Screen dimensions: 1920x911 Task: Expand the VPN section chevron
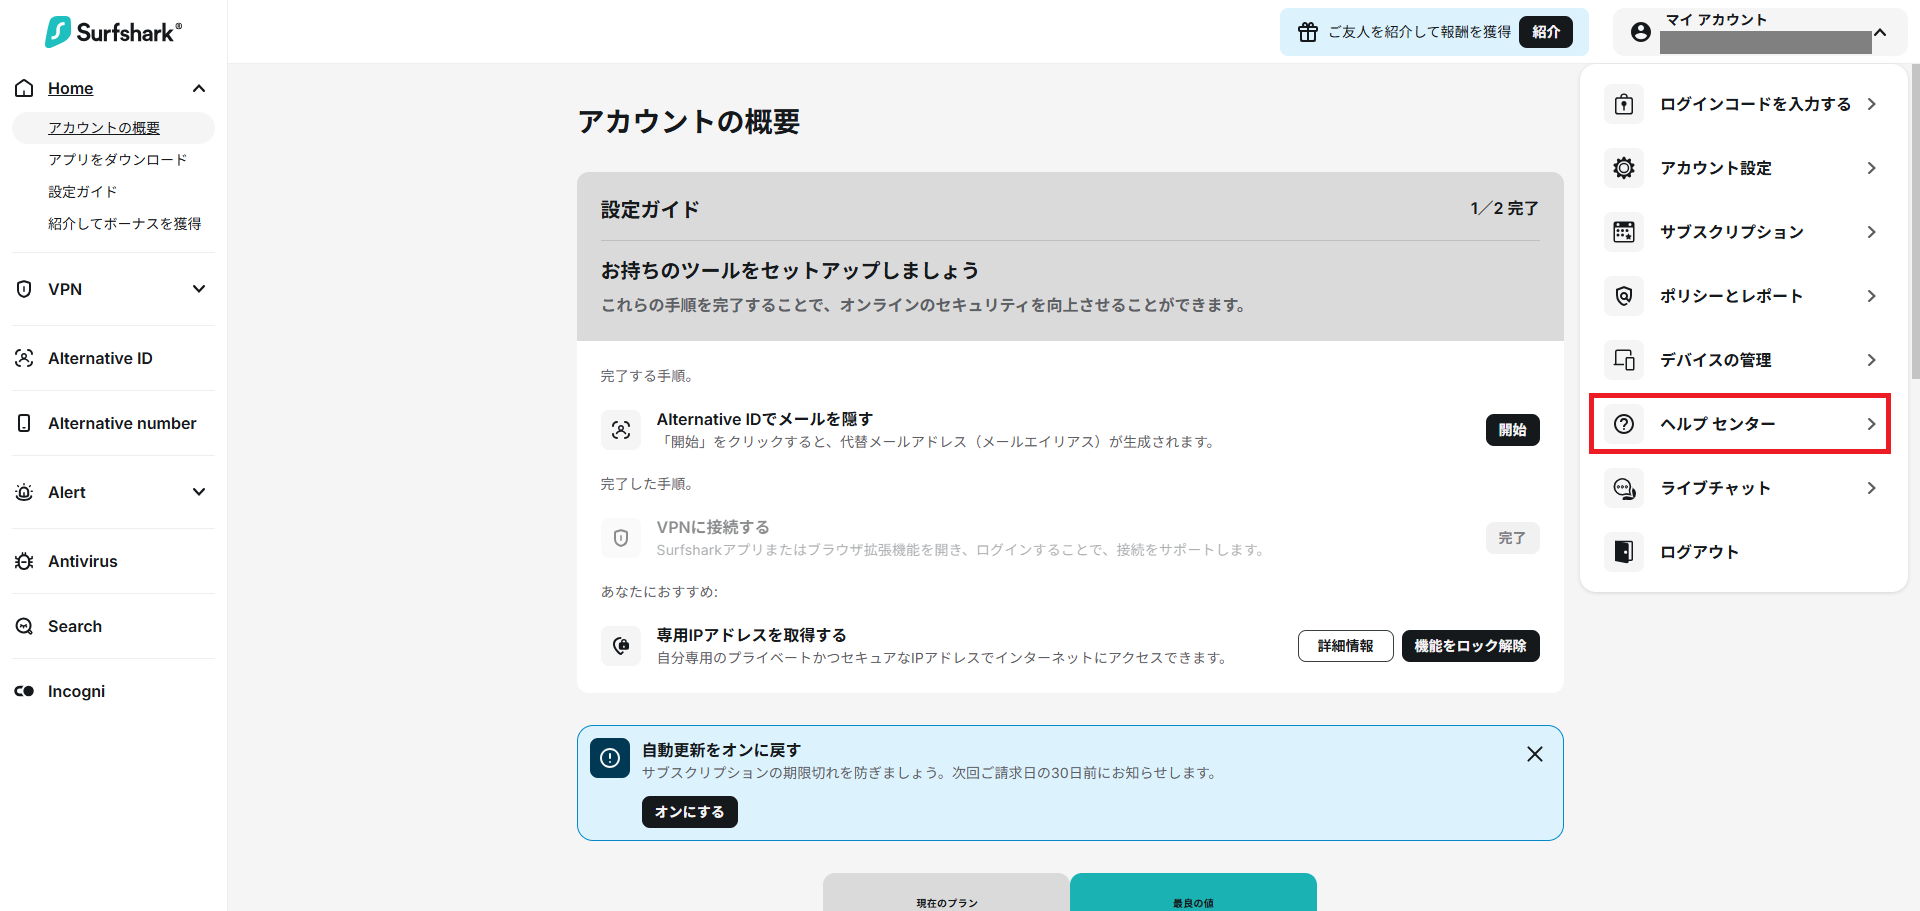(x=199, y=289)
